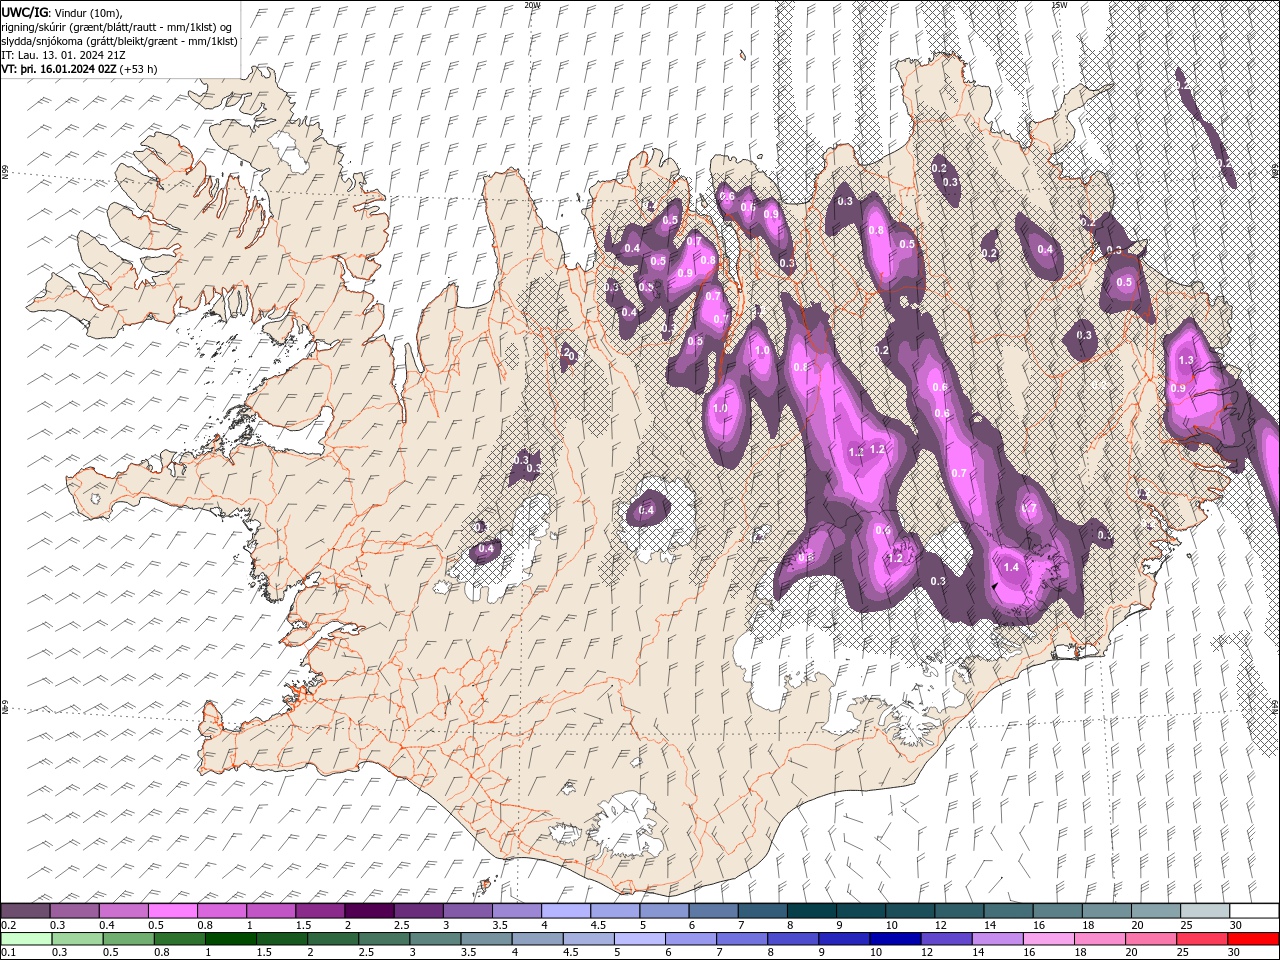Pick the darkest green swatch labeled 1 in the lower legend
The image size is (1280, 960).
[230, 939]
